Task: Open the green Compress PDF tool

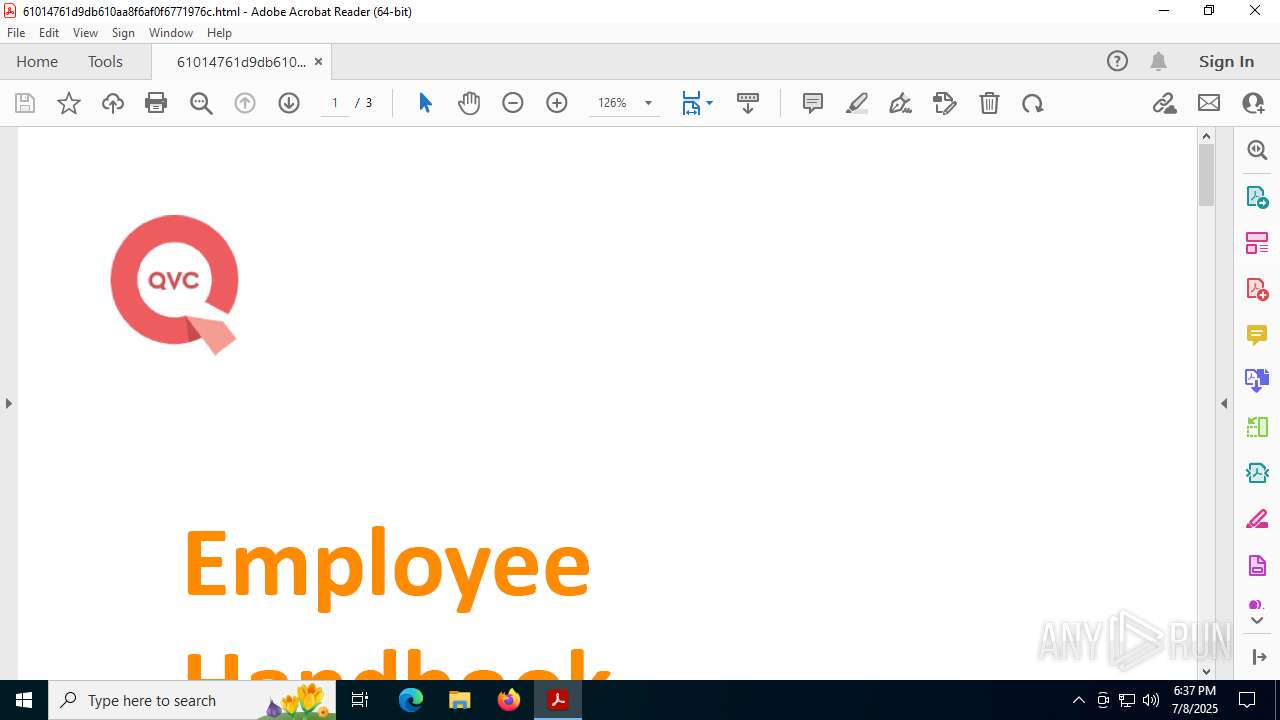Action: point(1257,427)
